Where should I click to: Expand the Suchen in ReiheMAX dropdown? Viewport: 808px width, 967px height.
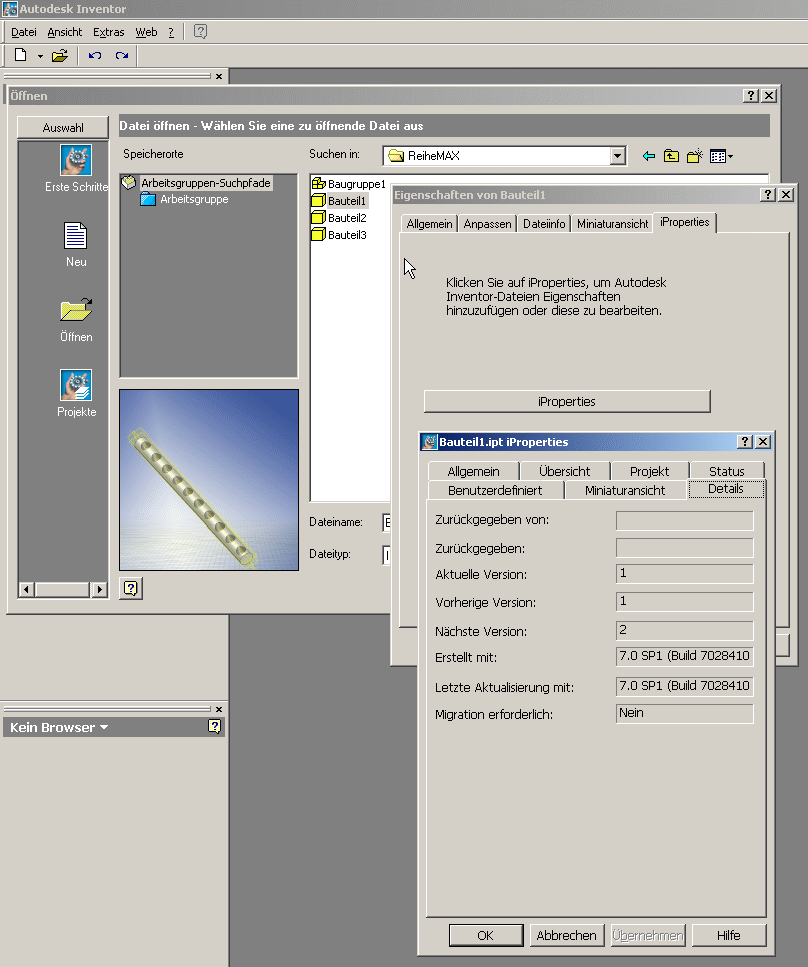point(617,156)
